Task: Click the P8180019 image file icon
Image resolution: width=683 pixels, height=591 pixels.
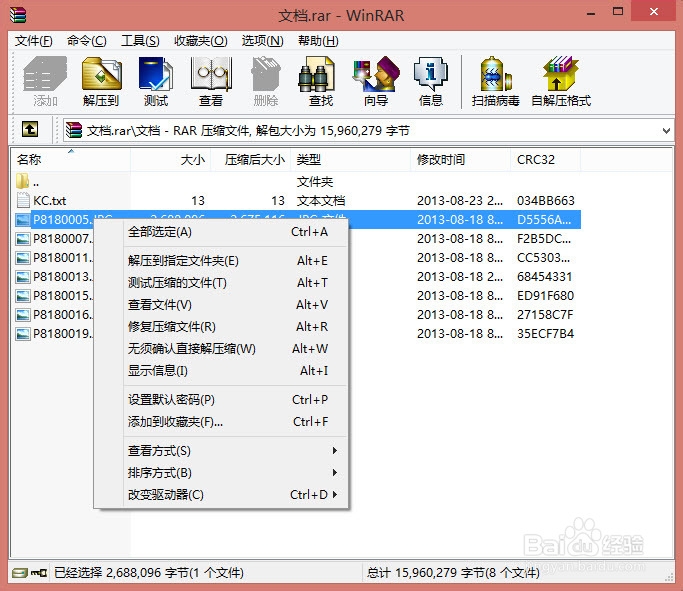Action: tap(23, 334)
